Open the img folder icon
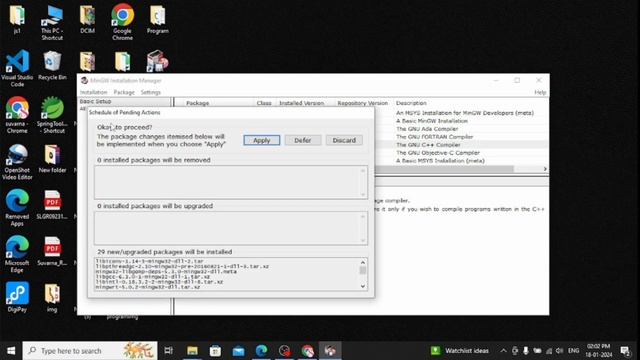640x360 pixels. point(52,297)
